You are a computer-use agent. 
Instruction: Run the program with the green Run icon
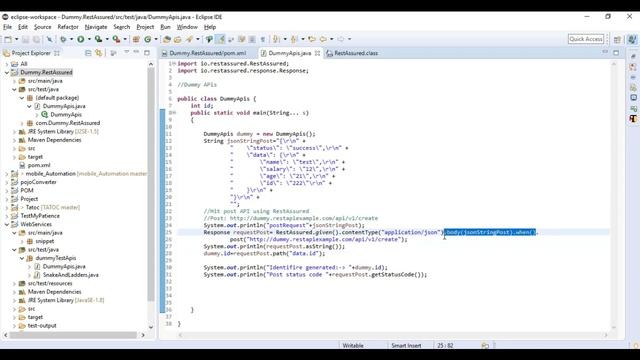(81, 39)
